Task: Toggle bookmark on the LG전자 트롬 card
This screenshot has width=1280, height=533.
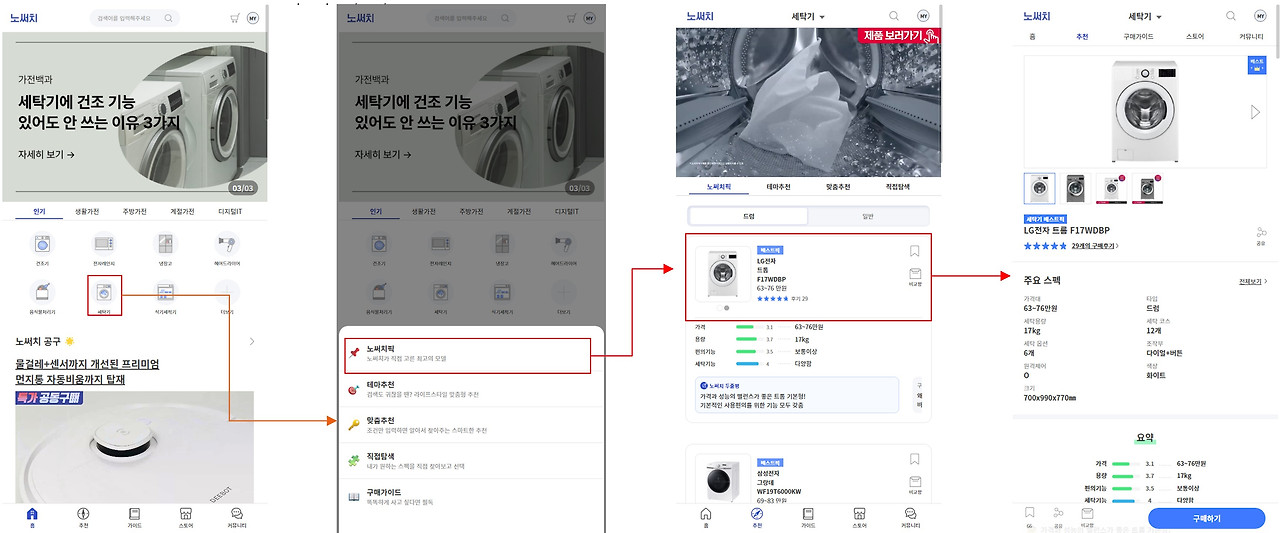Action: [914, 251]
